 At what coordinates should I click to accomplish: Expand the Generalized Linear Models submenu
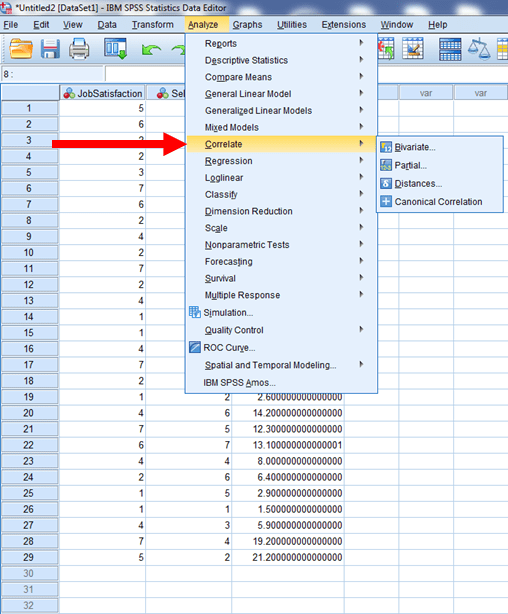point(281,111)
